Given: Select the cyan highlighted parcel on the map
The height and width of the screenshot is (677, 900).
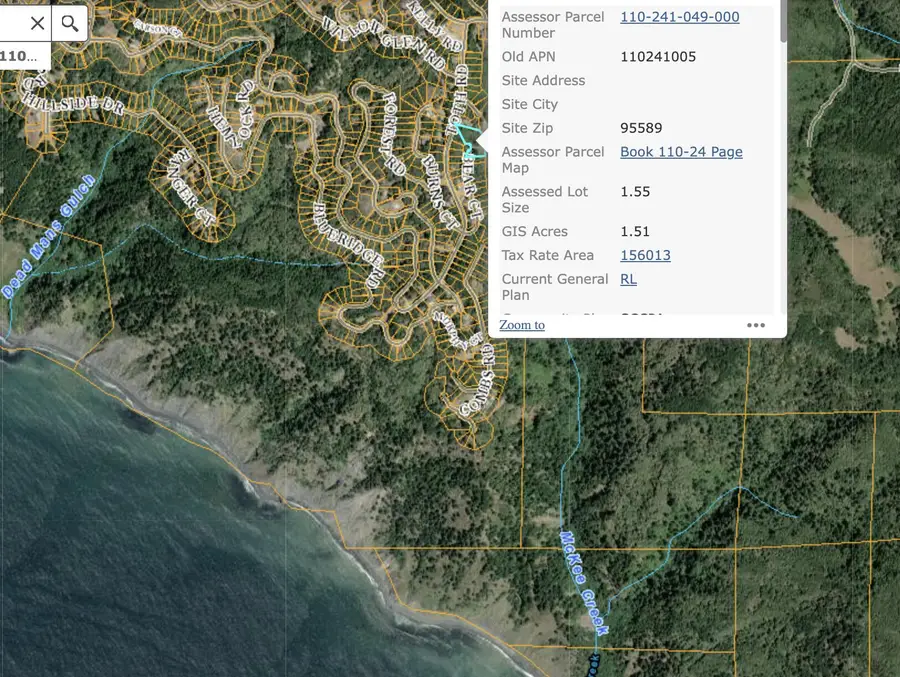Looking at the screenshot, I should (468, 138).
